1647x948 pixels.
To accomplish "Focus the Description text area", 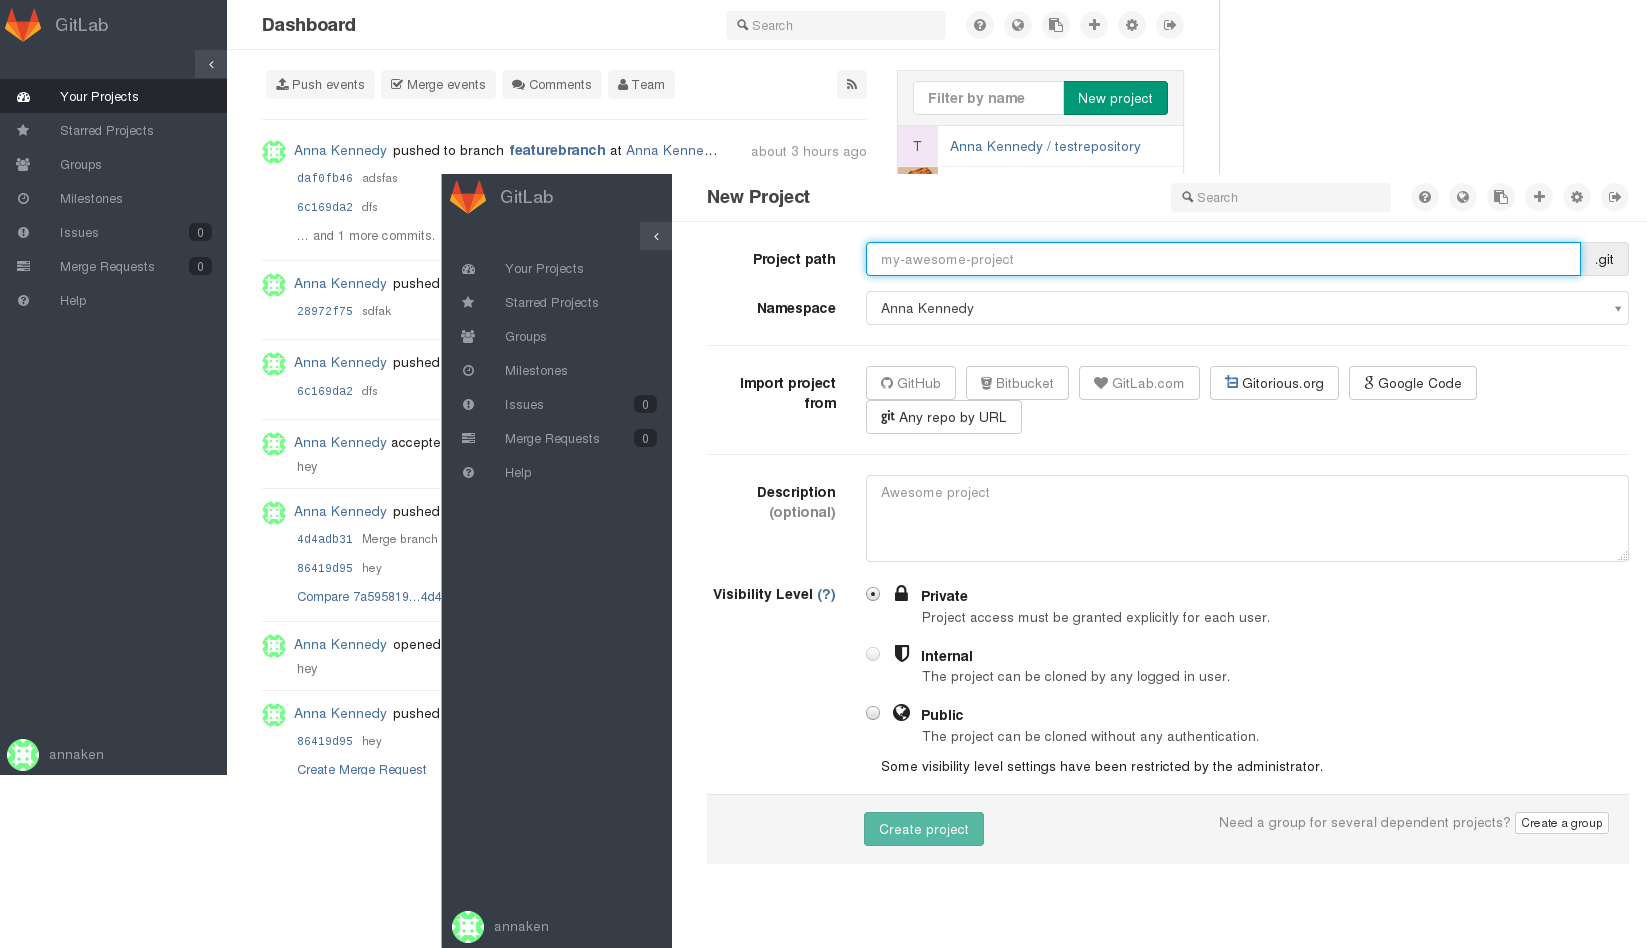I will click(1247, 518).
